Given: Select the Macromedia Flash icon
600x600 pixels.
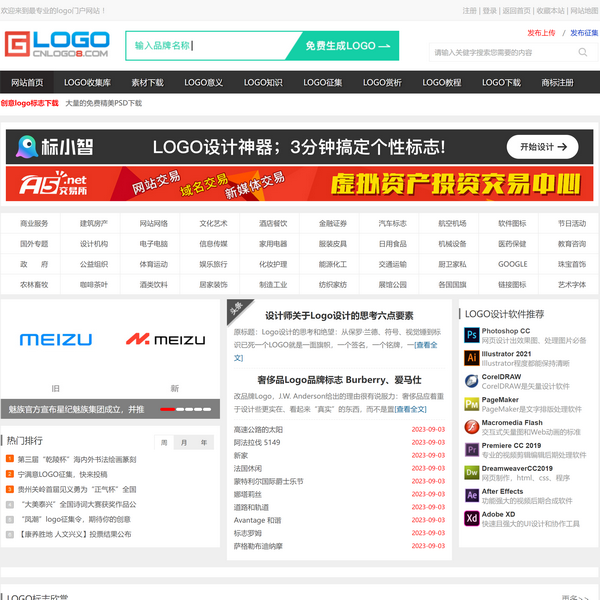Looking at the screenshot, I should click(x=471, y=427).
